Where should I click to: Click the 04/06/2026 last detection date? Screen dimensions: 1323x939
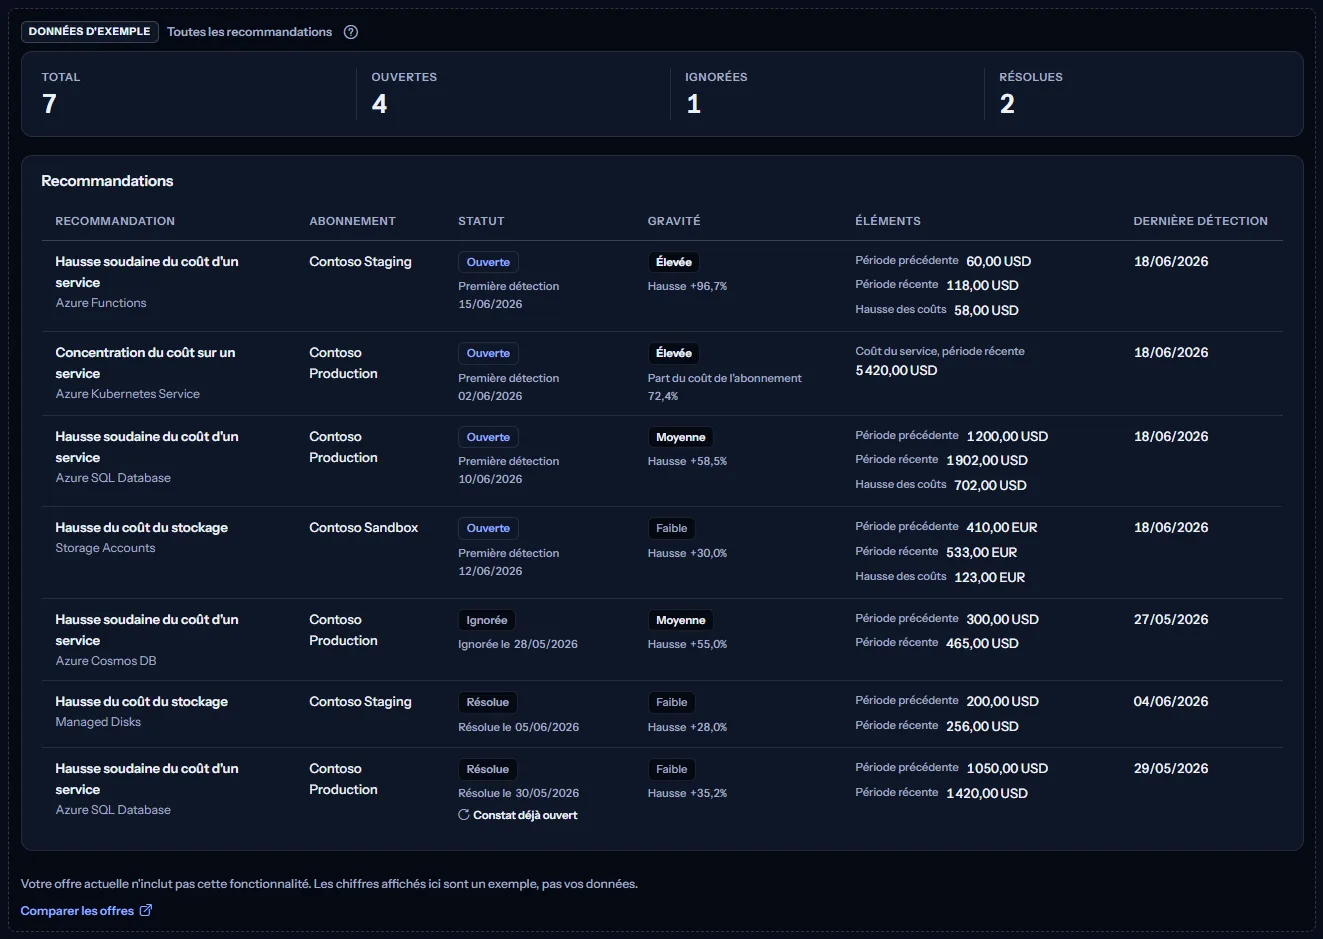tap(1171, 702)
